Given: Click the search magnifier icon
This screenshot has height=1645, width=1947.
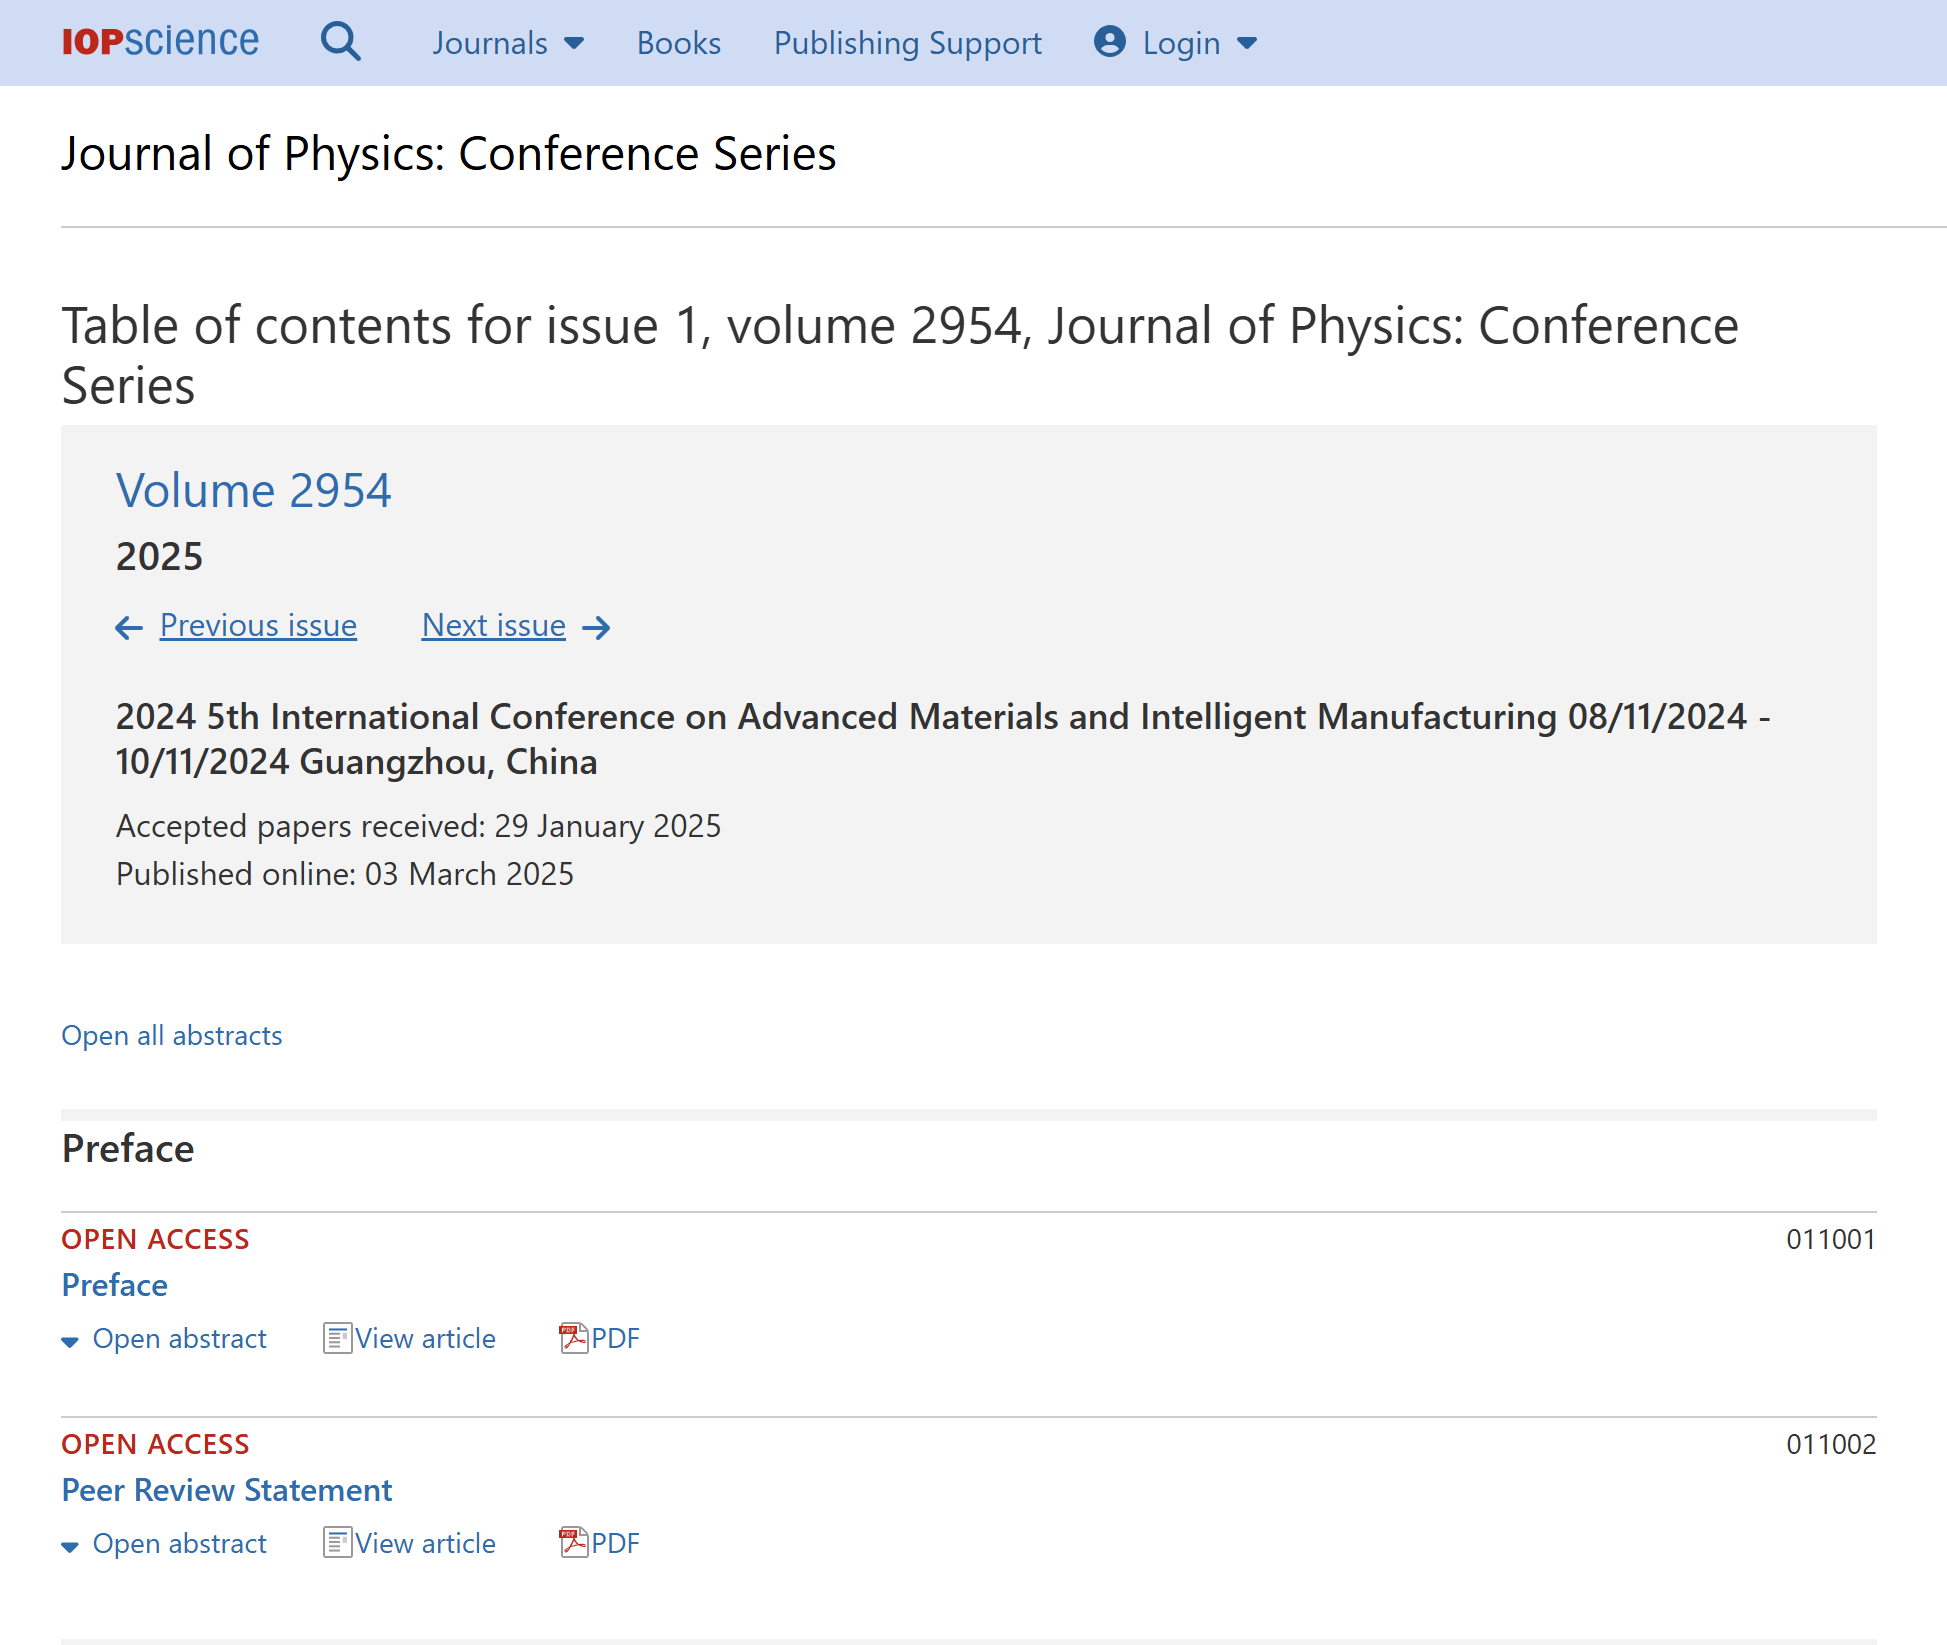Looking at the screenshot, I should (340, 42).
